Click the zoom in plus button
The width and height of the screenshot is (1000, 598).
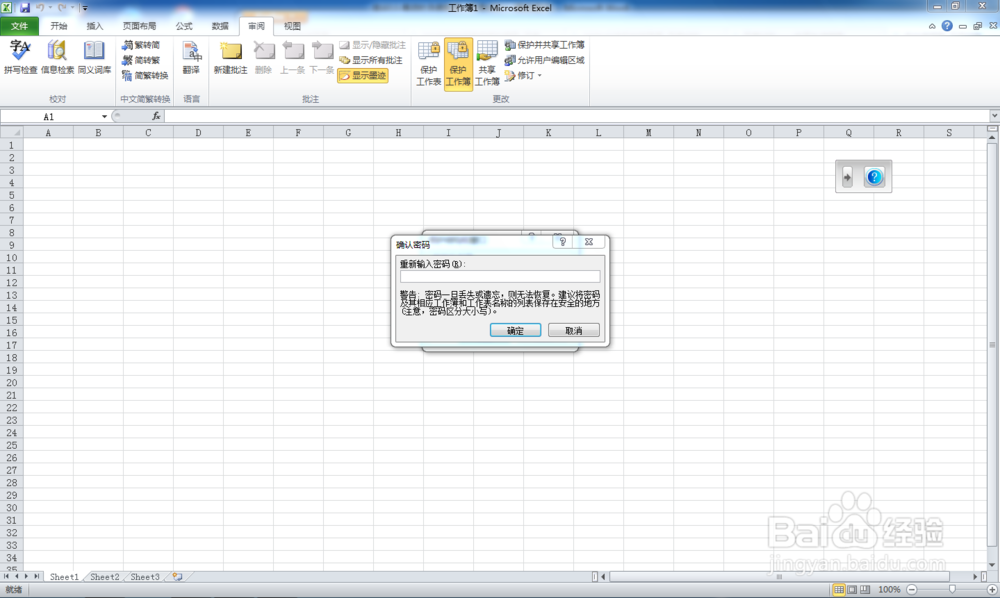(x=992, y=590)
